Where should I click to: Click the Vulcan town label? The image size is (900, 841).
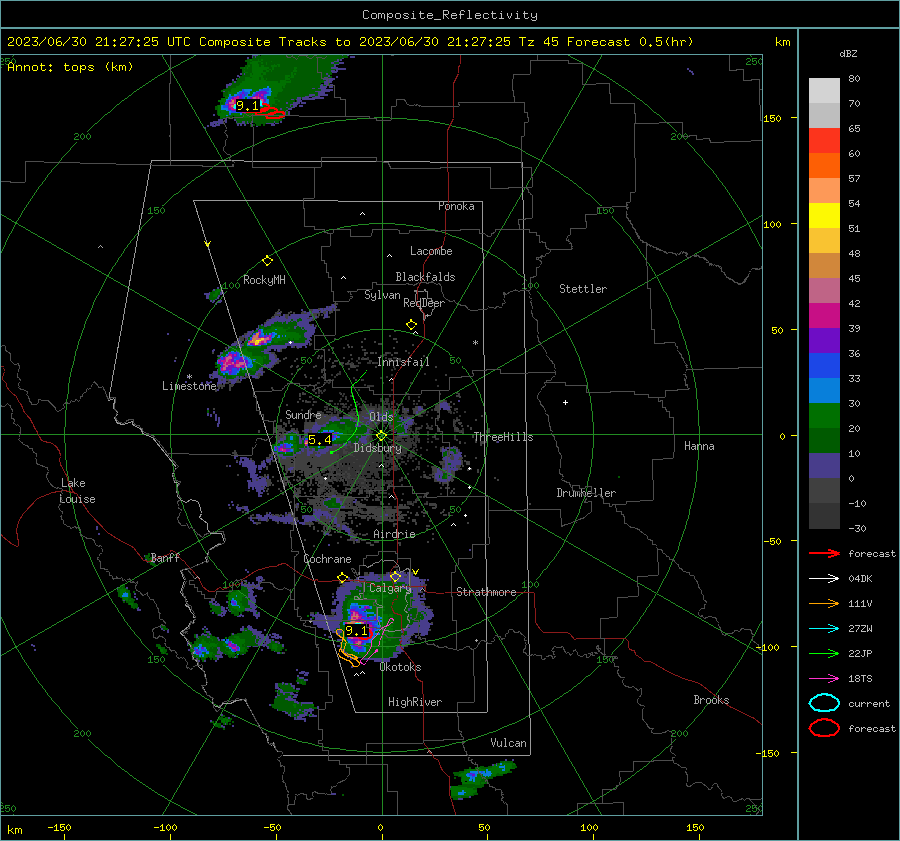(x=509, y=743)
